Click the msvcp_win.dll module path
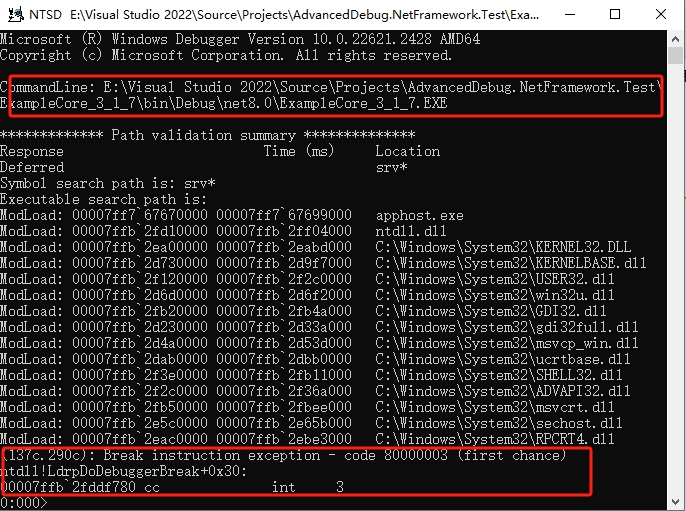The width and height of the screenshot is (686, 511). [x=507, y=343]
